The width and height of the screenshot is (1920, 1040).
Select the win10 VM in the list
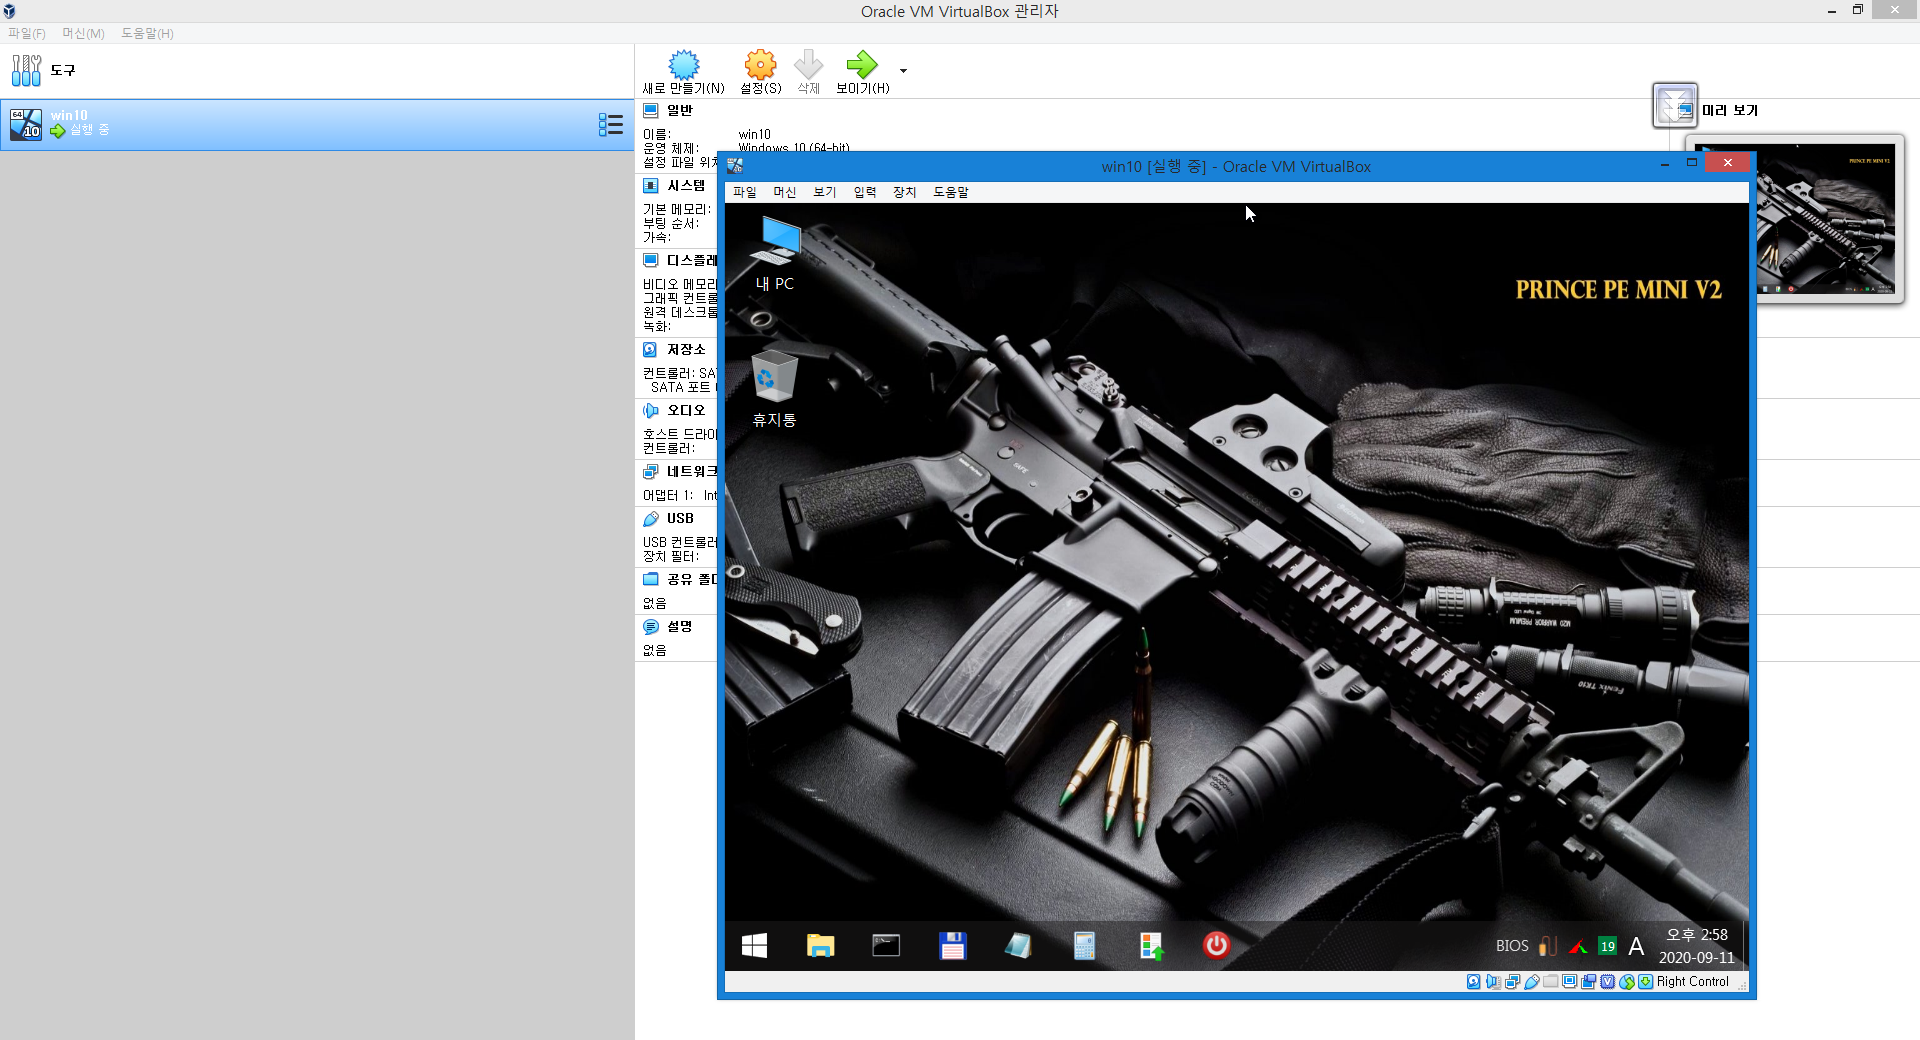point(317,124)
